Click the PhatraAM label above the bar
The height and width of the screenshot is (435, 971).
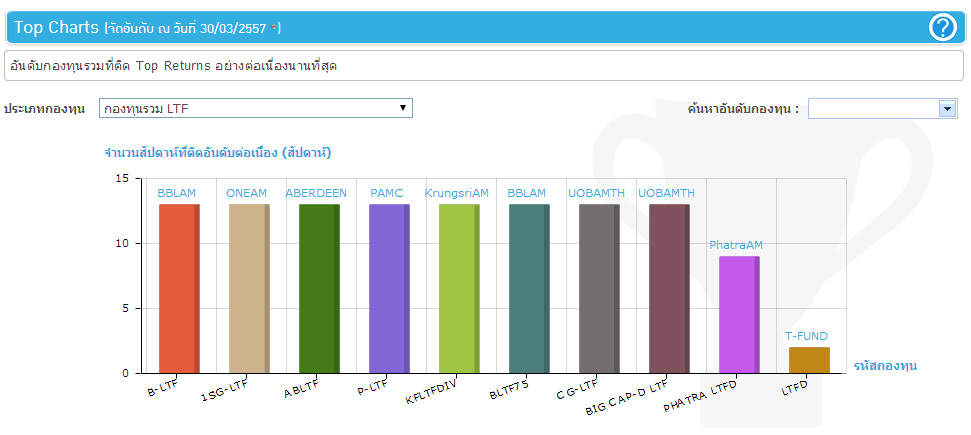[736, 245]
